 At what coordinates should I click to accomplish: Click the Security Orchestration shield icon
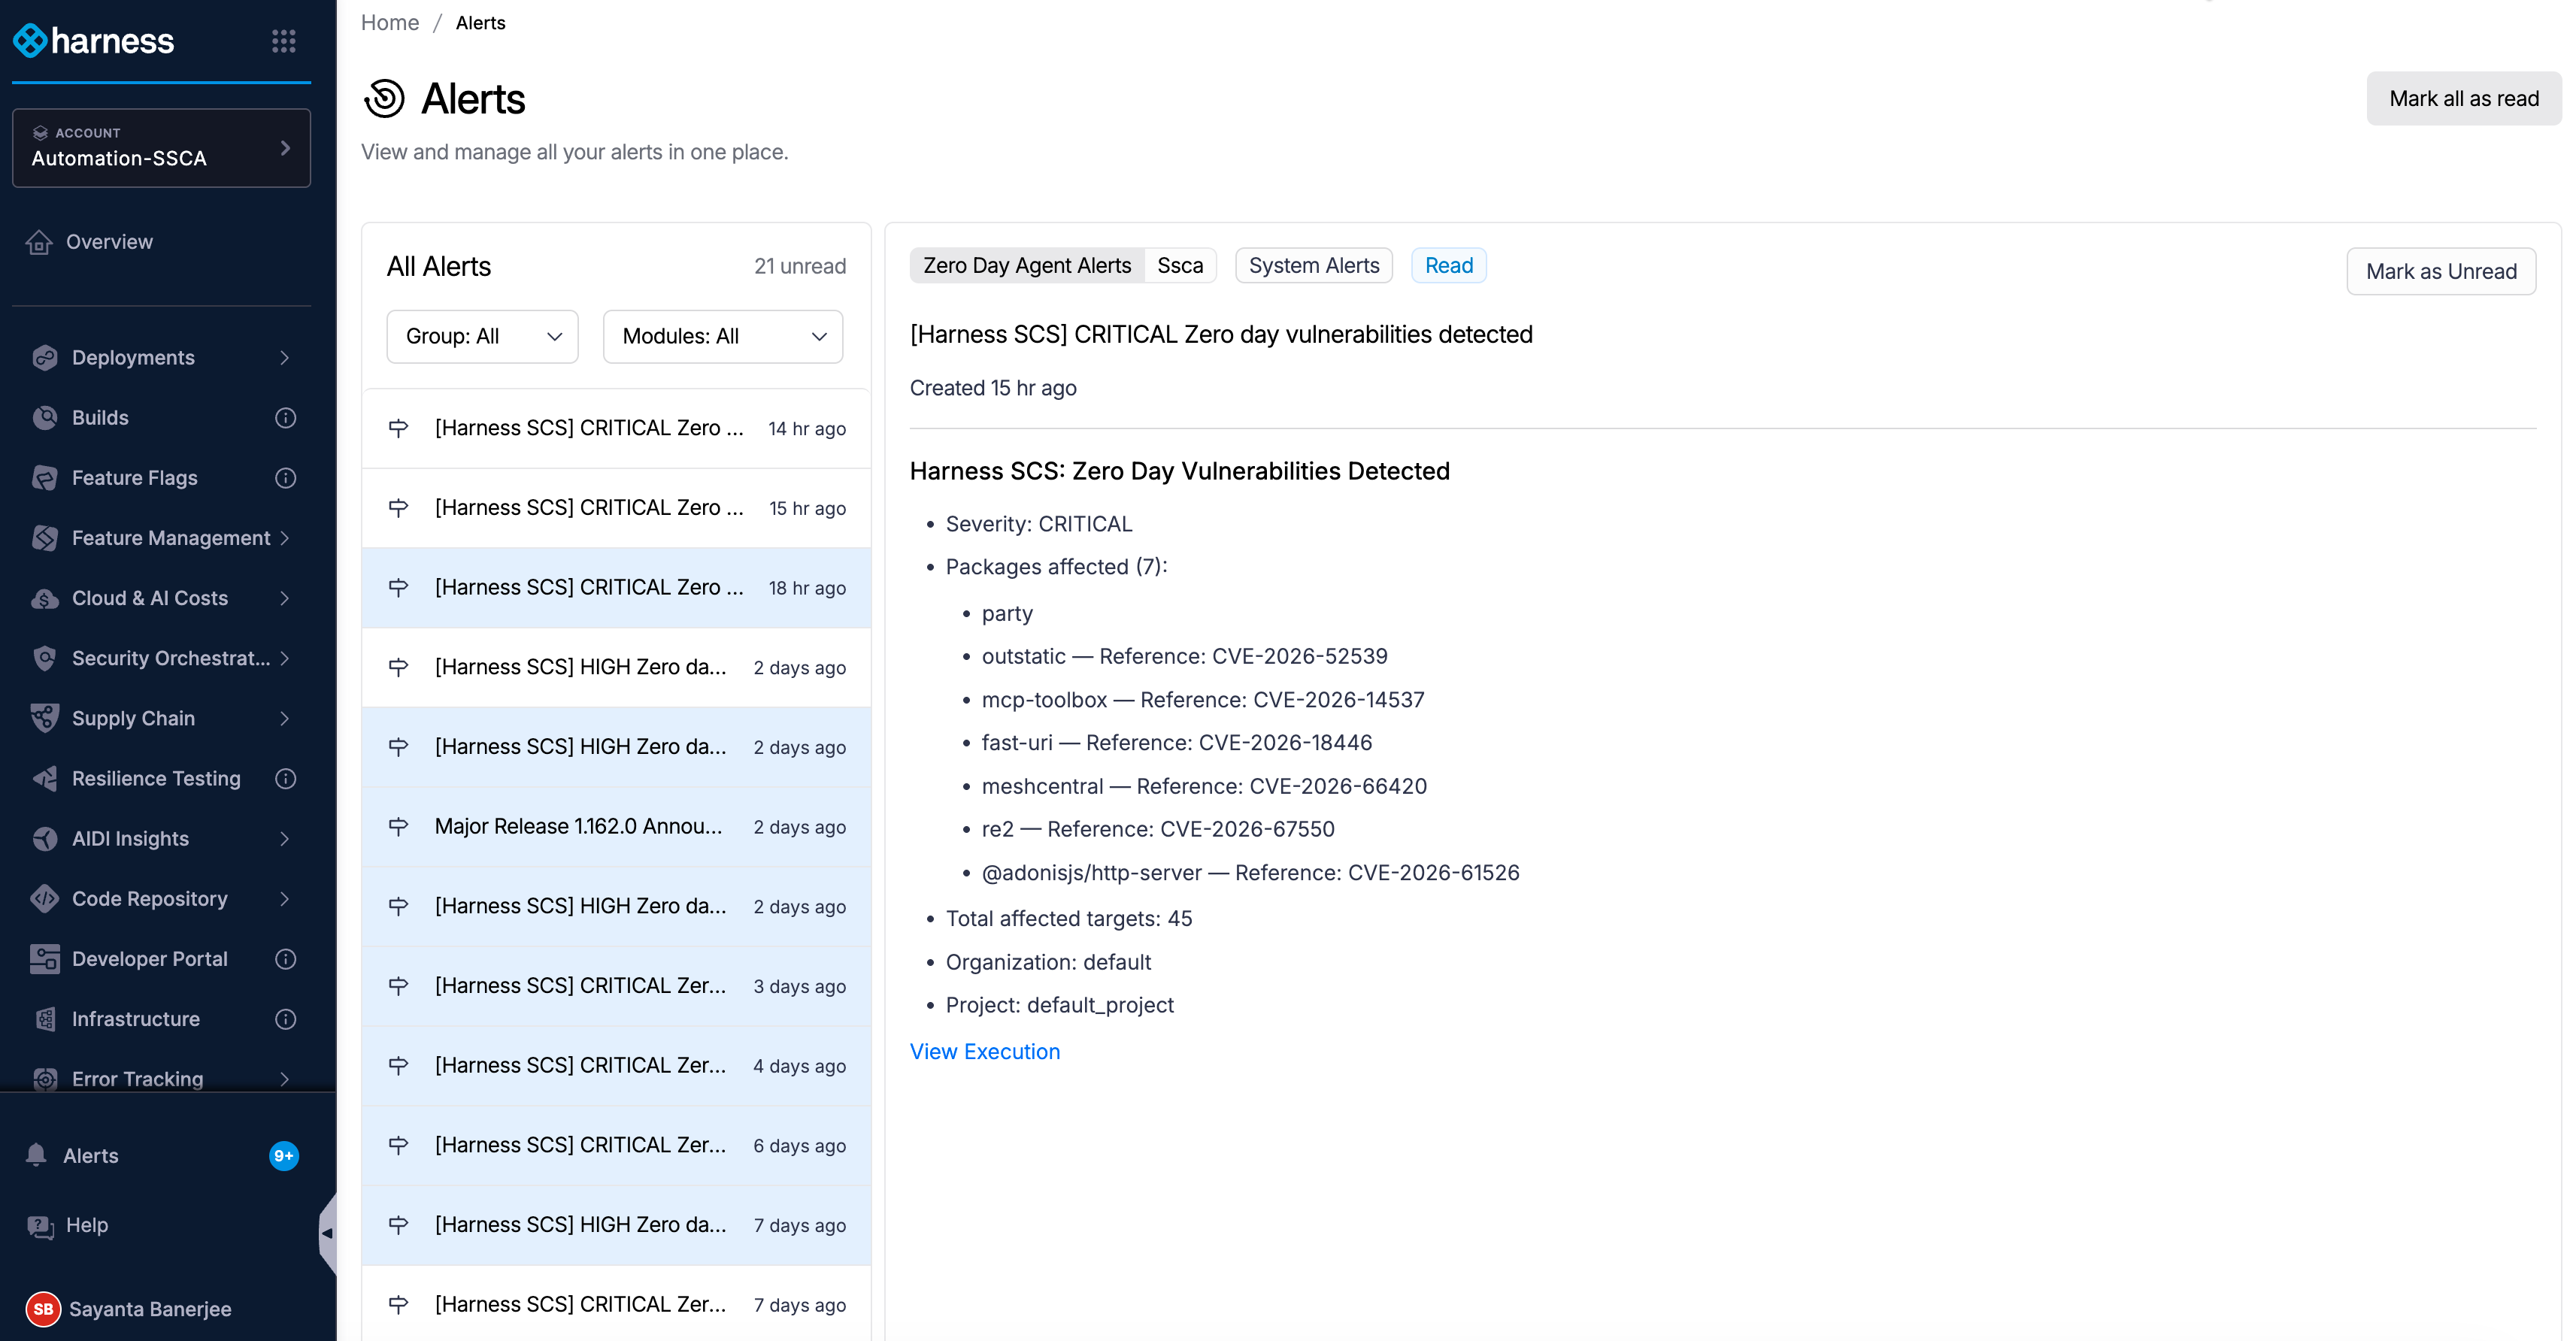click(45, 658)
